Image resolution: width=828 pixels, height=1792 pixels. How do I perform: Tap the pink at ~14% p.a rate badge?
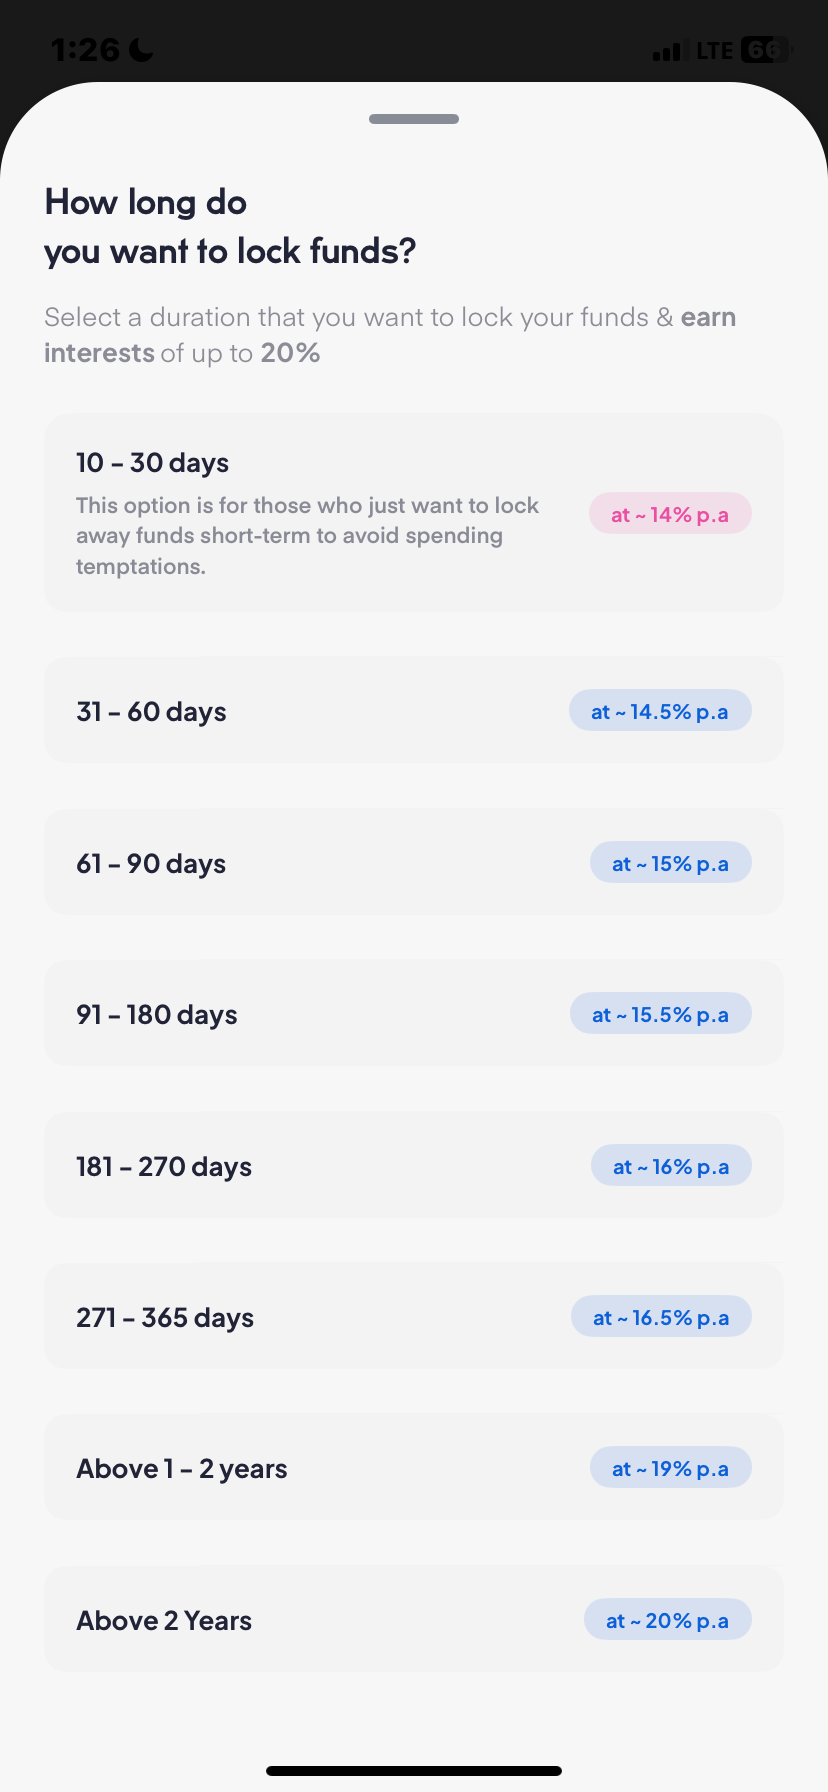click(x=670, y=513)
